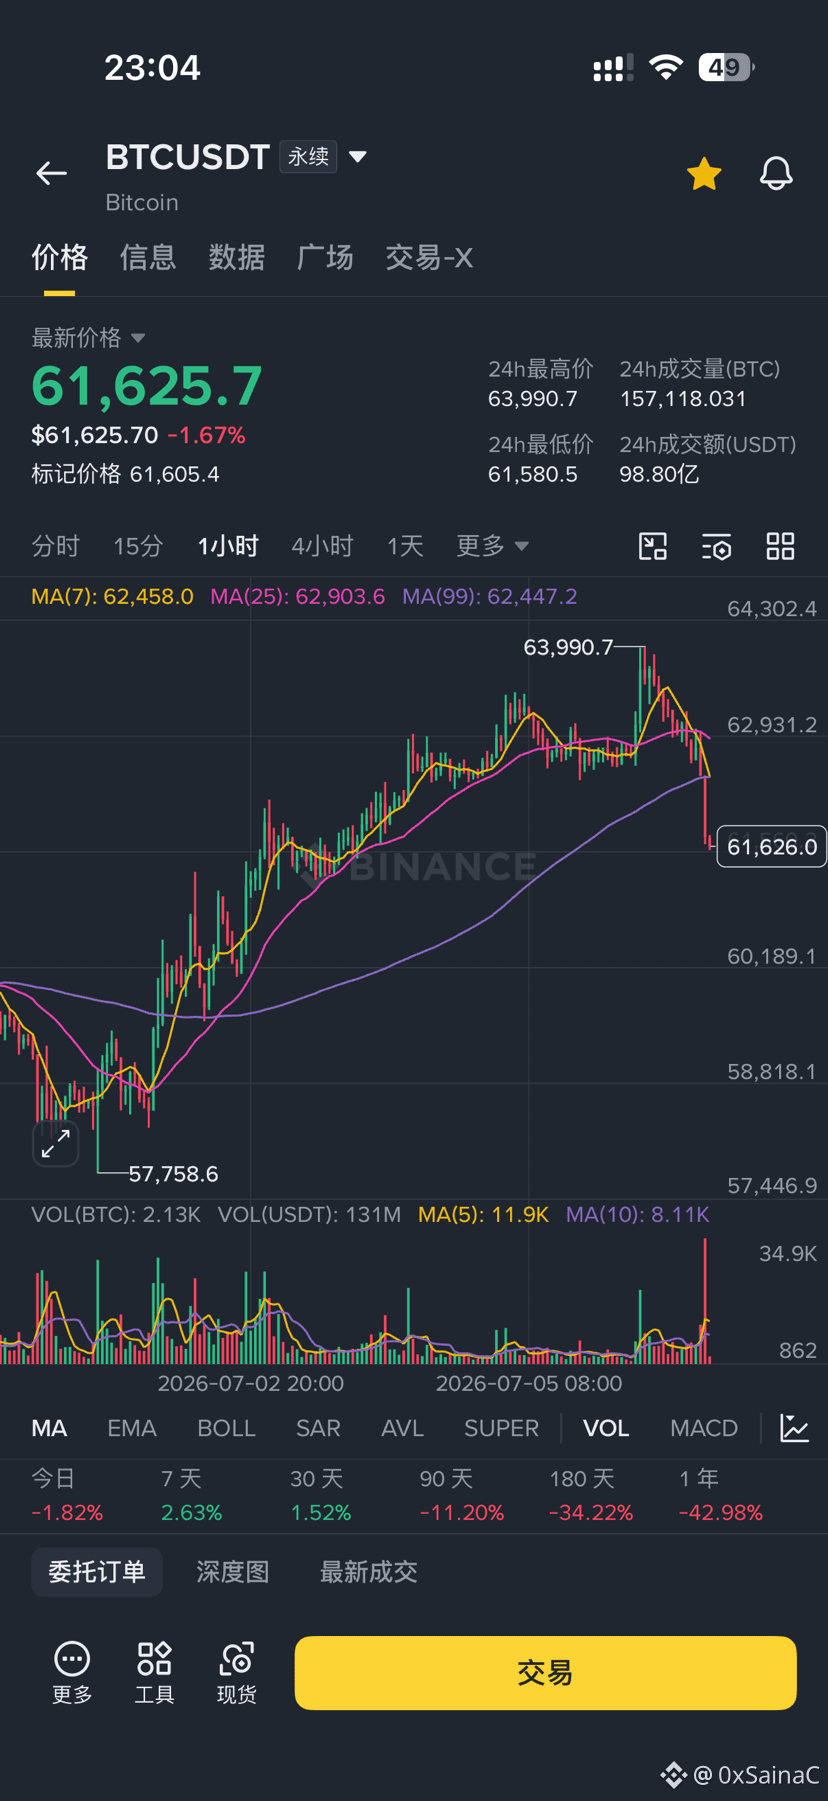Tap the 24h最高价 63,990.7 value

click(533, 399)
